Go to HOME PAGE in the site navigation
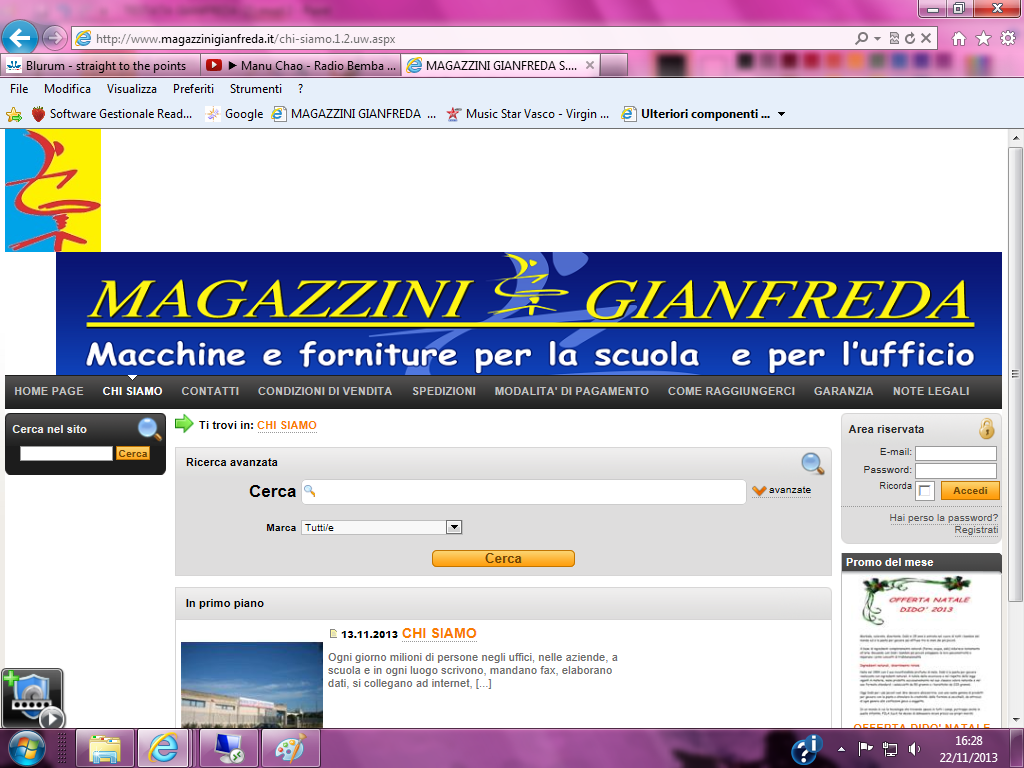This screenshot has height=768, width=1024. coord(49,391)
